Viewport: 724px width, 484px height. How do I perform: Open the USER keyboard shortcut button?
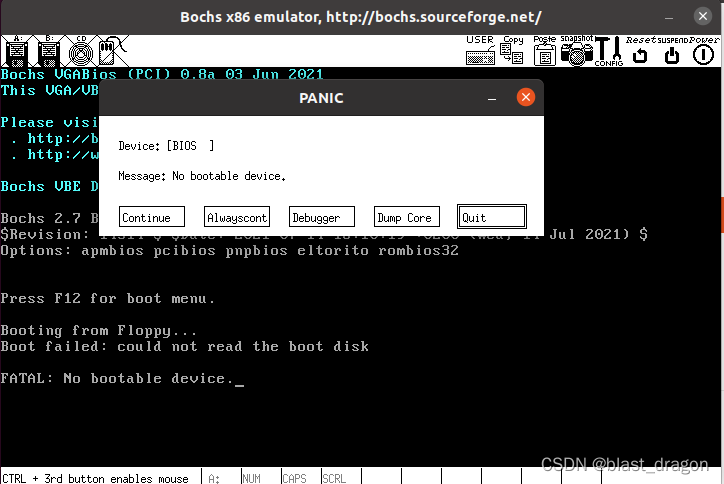coord(480,51)
